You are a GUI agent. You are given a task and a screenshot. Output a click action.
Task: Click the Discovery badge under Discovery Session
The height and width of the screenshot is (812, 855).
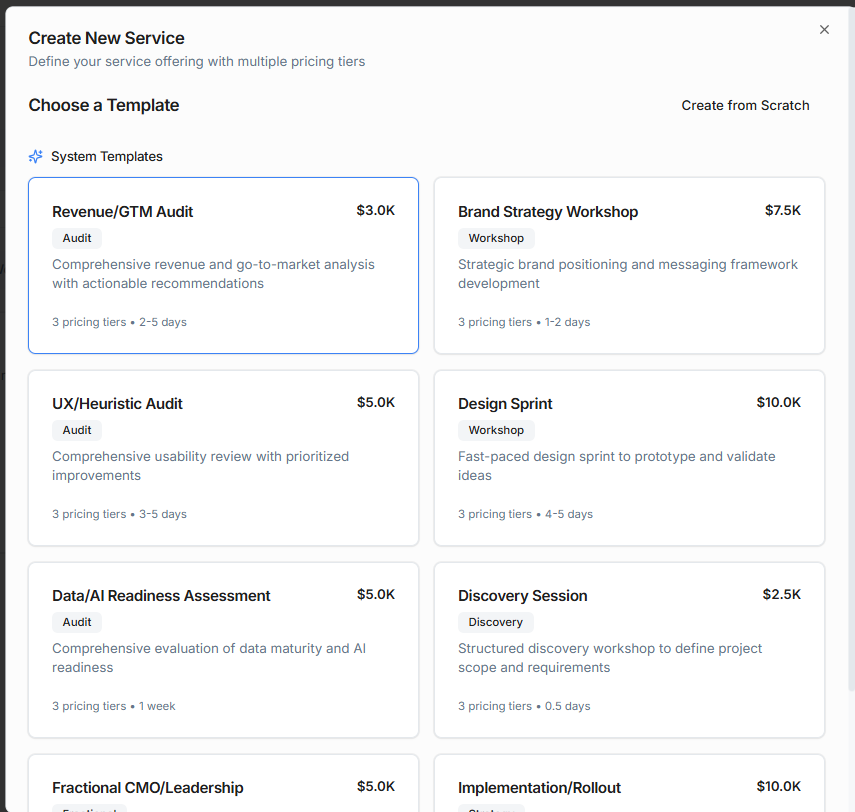click(x=496, y=622)
